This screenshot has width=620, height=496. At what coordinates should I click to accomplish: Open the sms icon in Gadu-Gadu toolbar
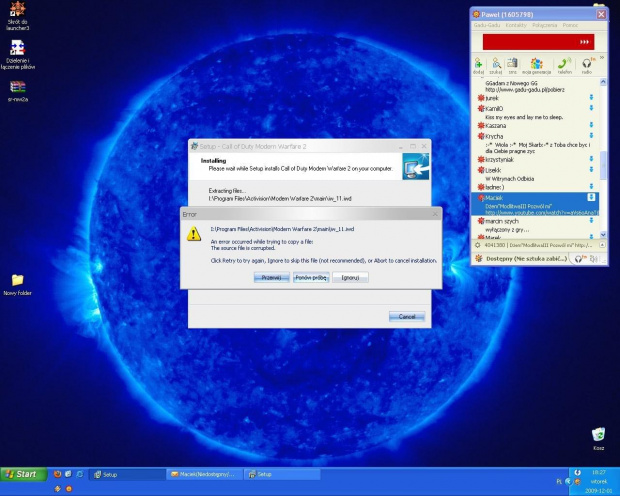point(512,64)
